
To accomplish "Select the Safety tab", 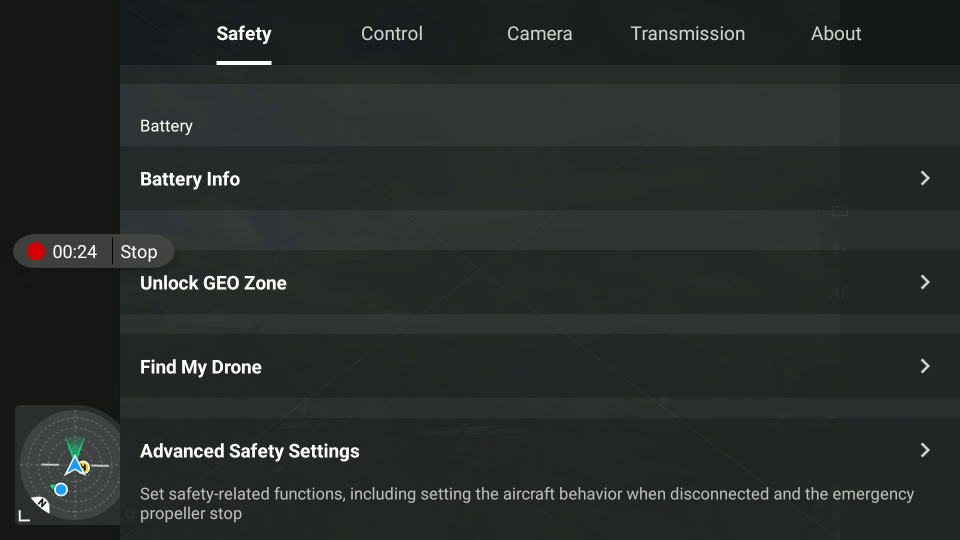I will click(x=244, y=34).
